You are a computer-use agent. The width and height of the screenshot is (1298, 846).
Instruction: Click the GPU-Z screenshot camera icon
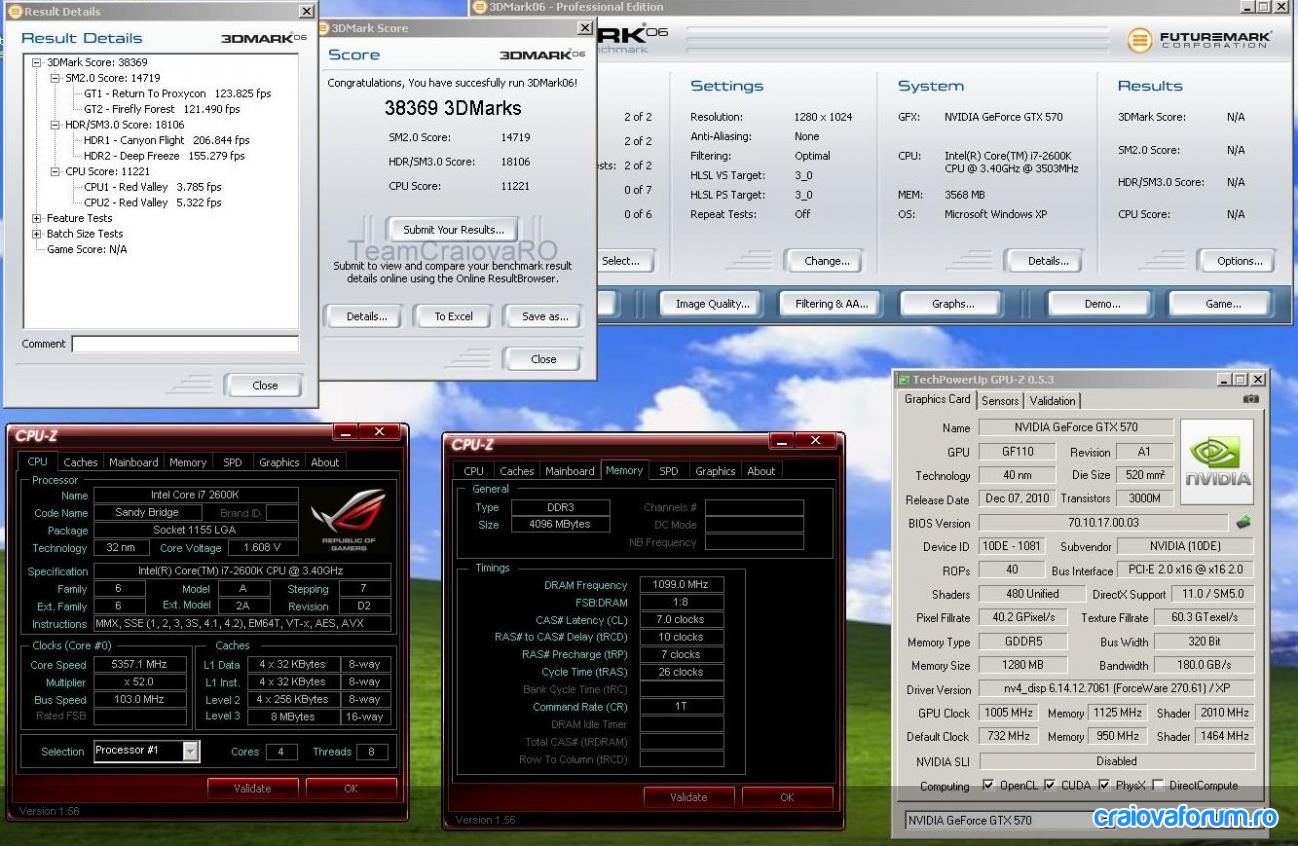click(x=1251, y=399)
